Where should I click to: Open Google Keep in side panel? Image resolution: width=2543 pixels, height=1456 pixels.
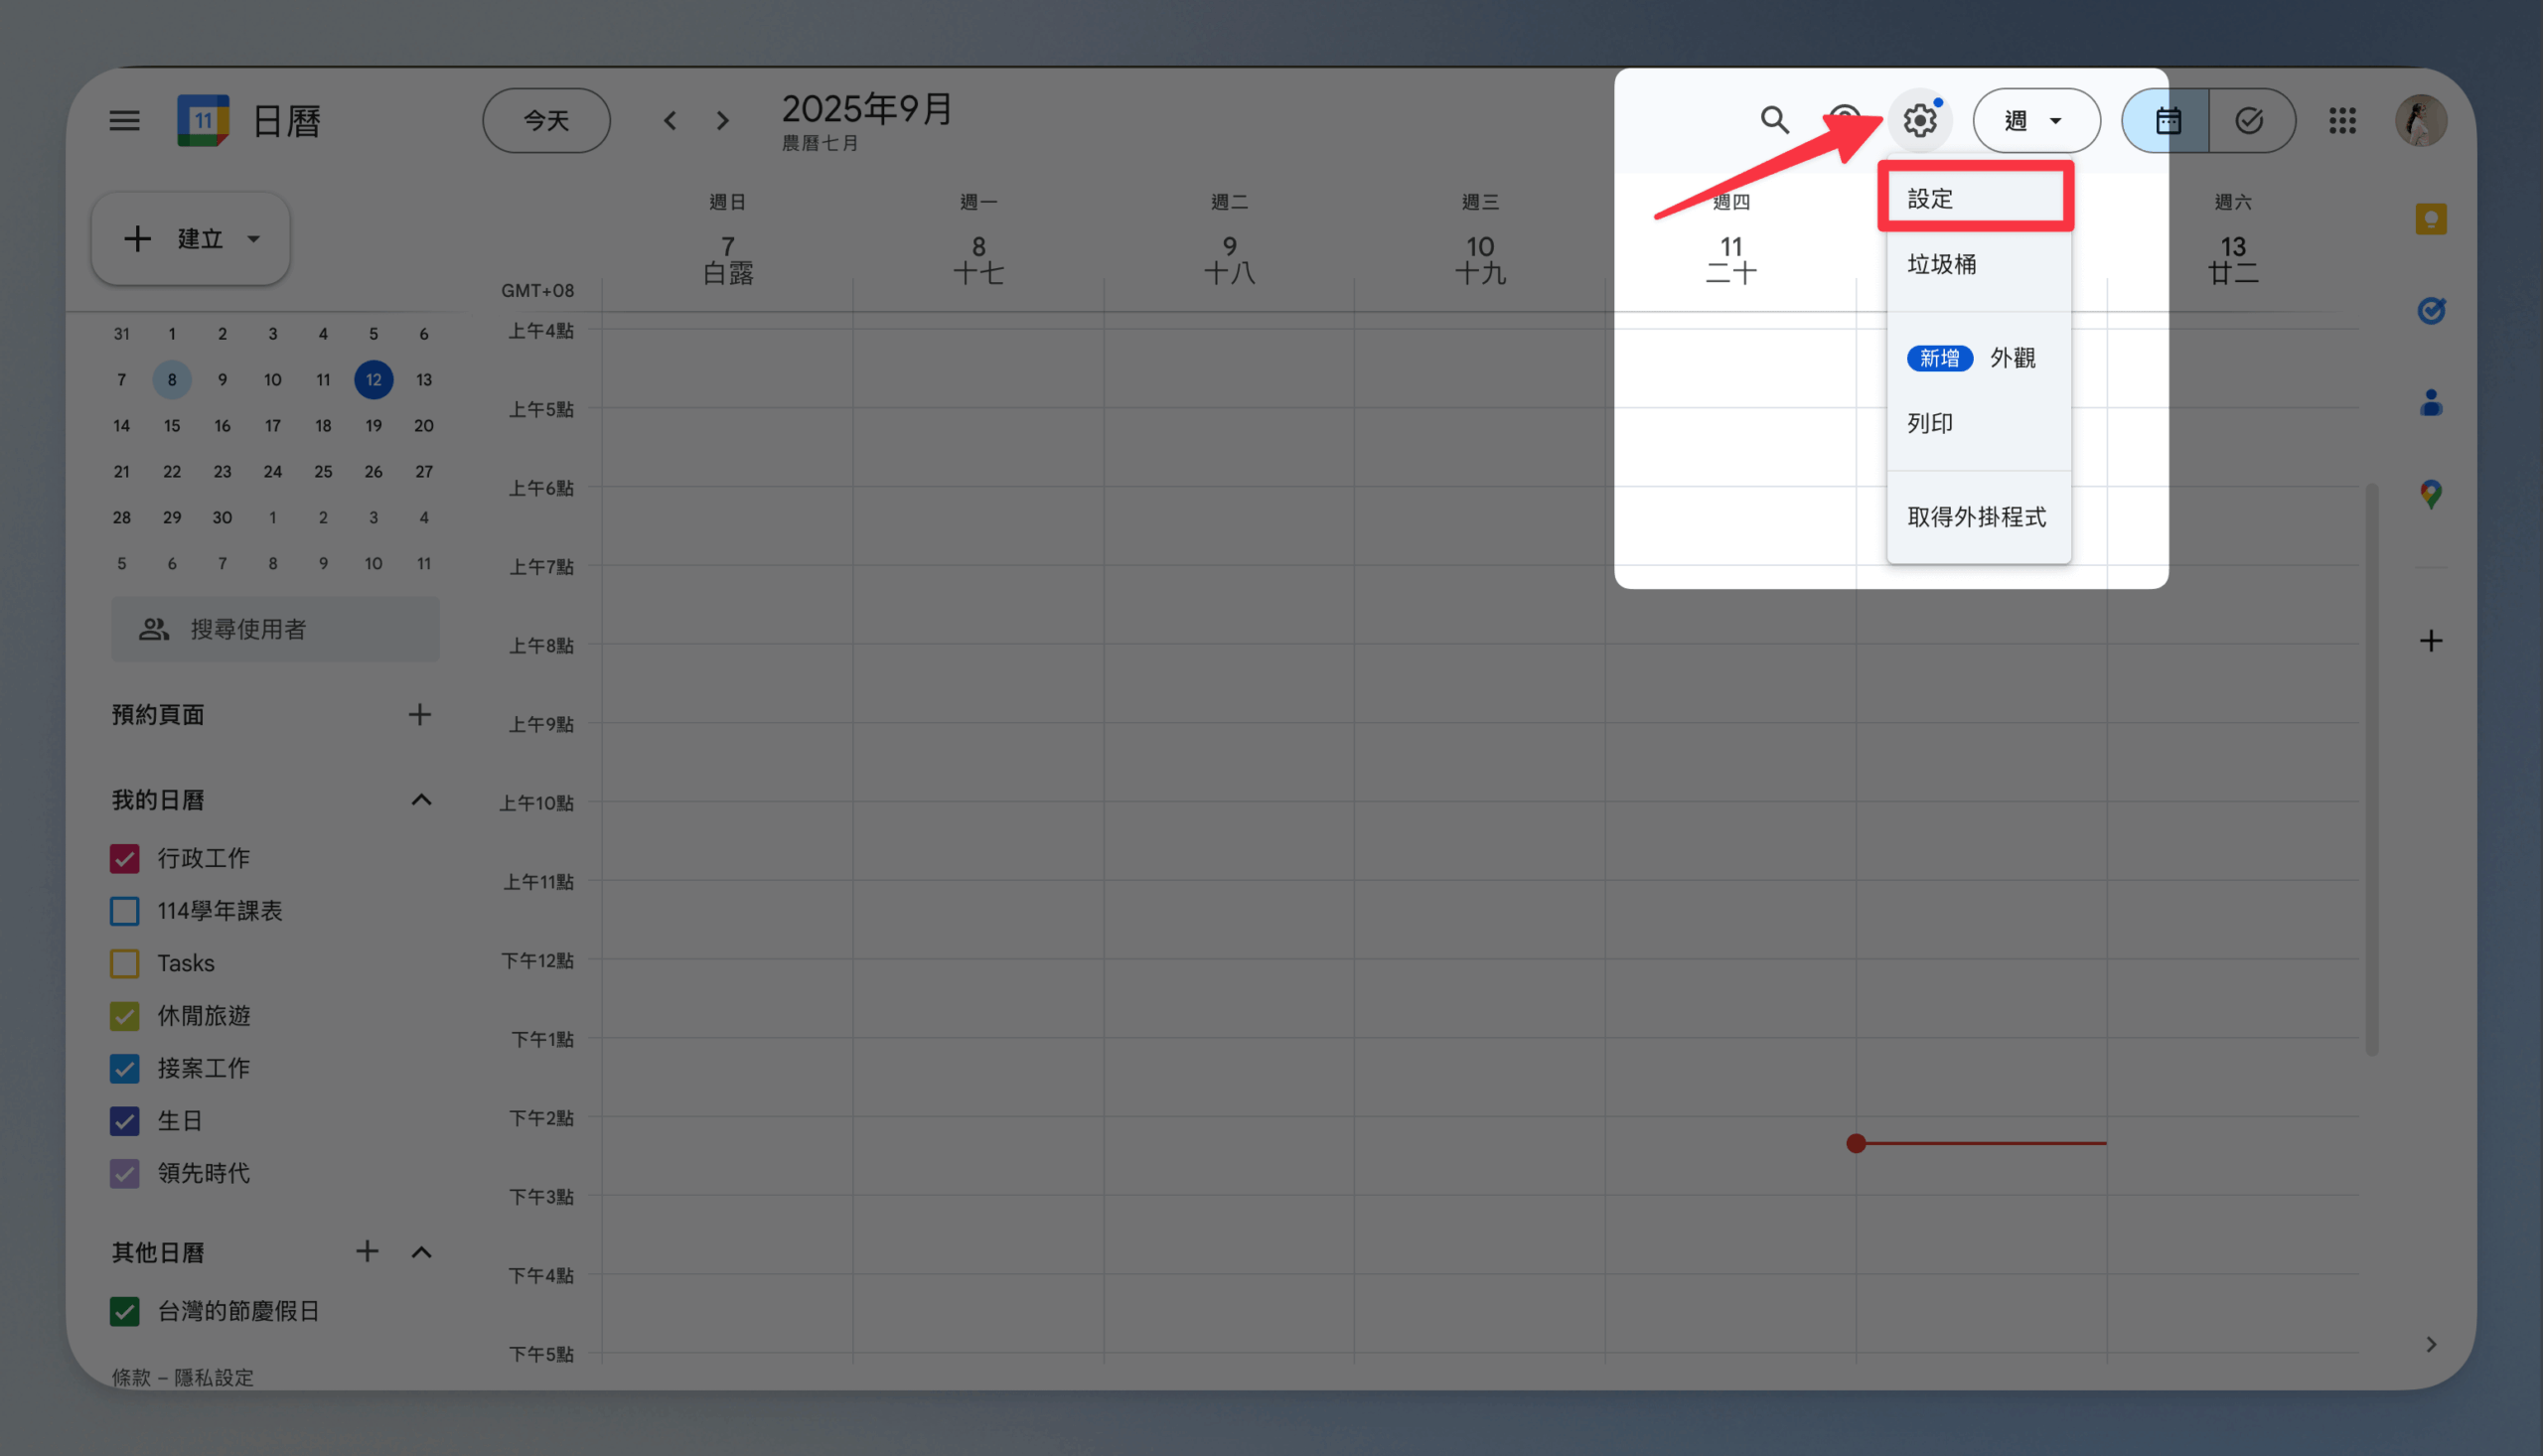tap(2430, 219)
